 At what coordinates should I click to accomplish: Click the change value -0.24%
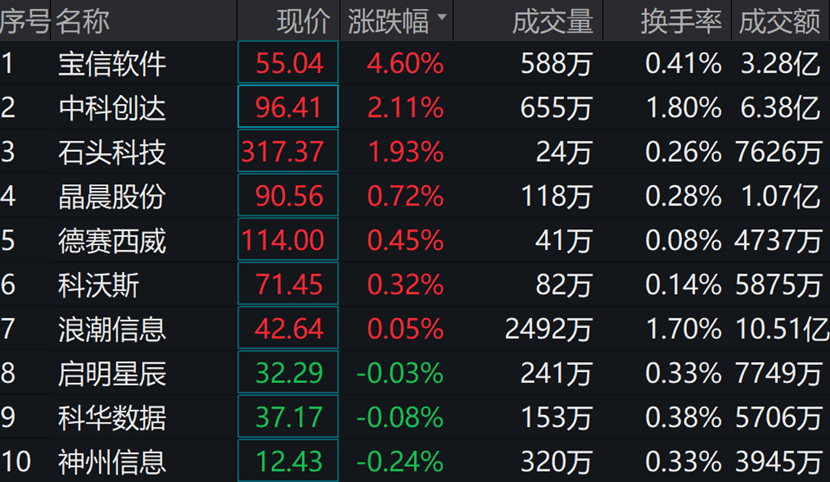tap(400, 462)
